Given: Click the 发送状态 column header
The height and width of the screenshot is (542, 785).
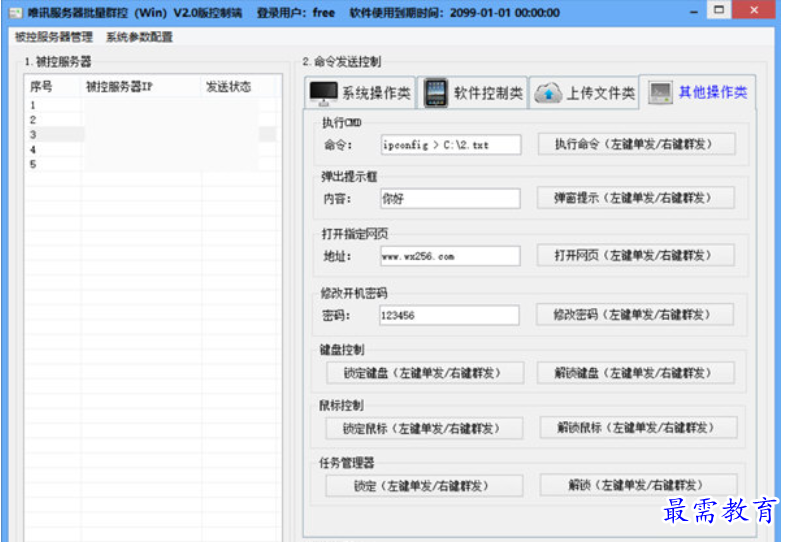Looking at the screenshot, I should [238, 87].
